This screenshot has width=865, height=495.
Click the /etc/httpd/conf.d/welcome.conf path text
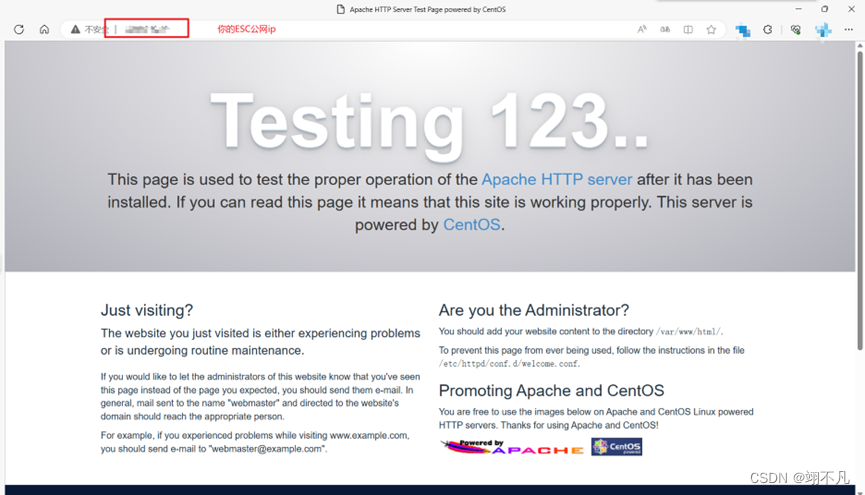click(508, 364)
